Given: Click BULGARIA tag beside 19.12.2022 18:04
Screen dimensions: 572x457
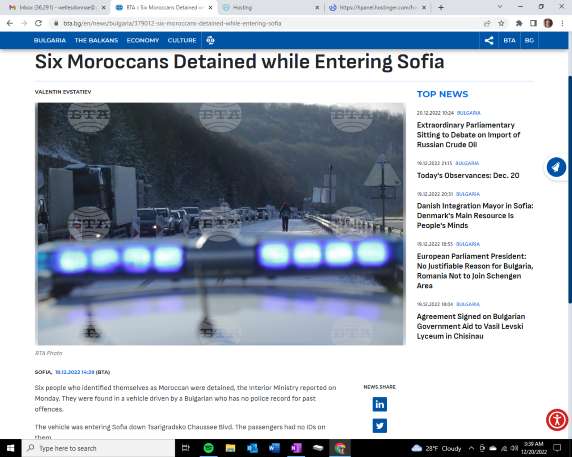Looking at the screenshot, I should coord(468,304).
